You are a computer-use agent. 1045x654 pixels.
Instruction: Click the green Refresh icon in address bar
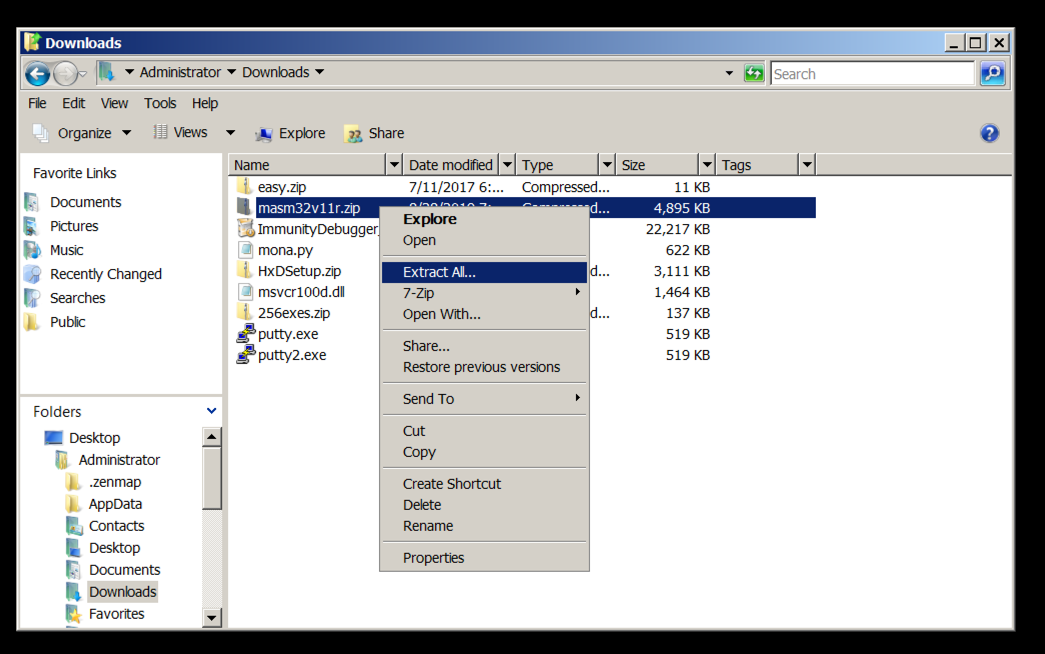pos(754,73)
